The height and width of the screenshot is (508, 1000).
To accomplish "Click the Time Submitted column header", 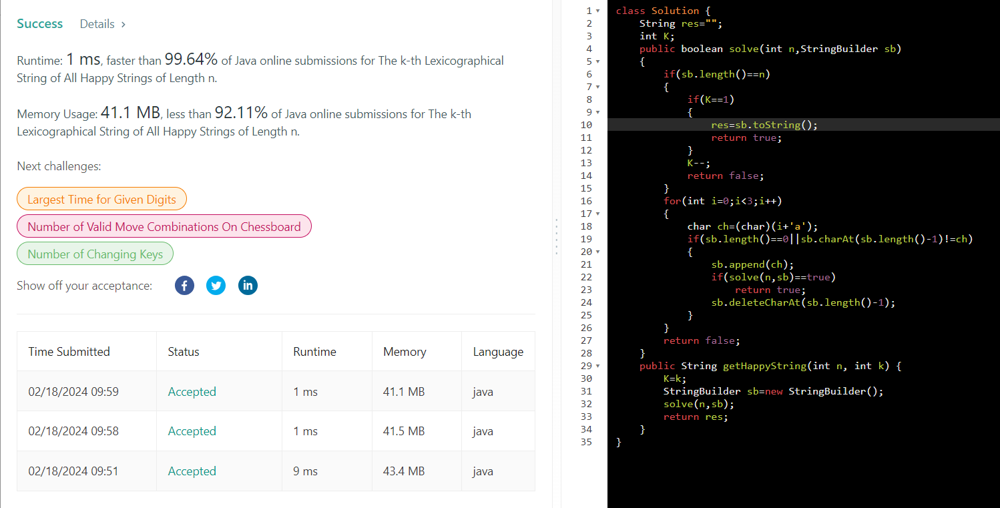I will pyautogui.click(x=69, y=352).
